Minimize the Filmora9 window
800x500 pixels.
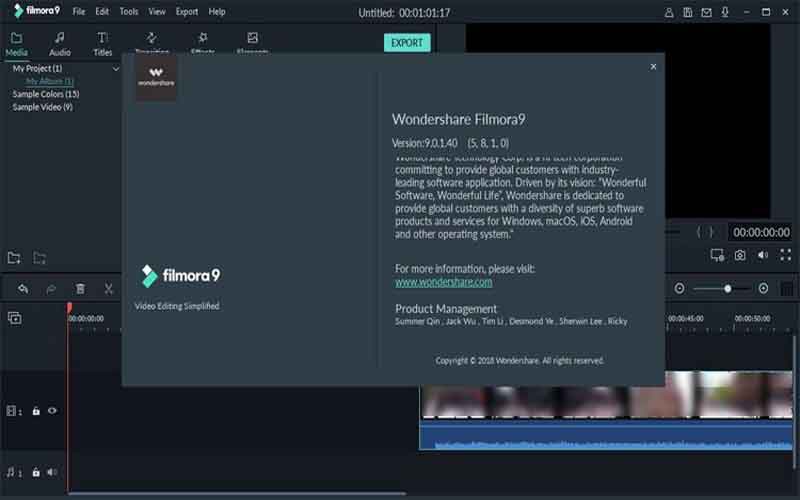746,12
